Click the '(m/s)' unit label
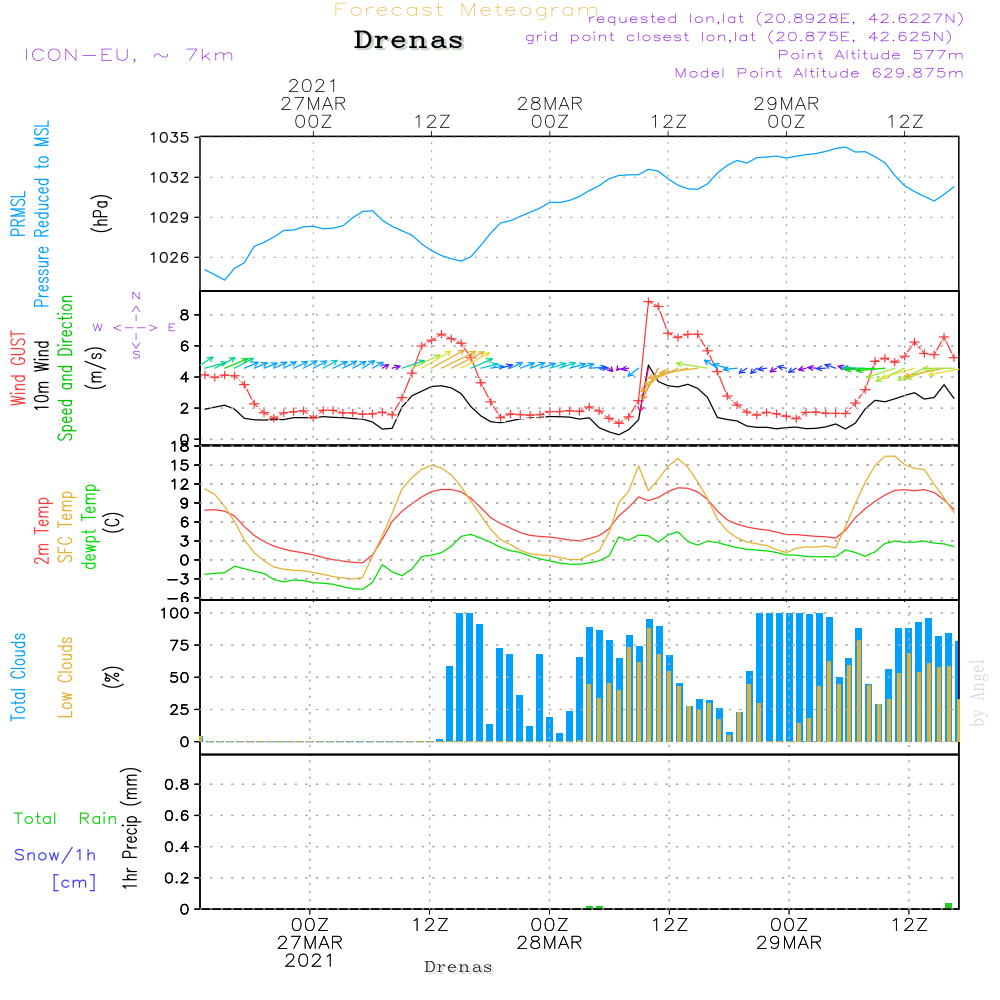 (96, 368)
